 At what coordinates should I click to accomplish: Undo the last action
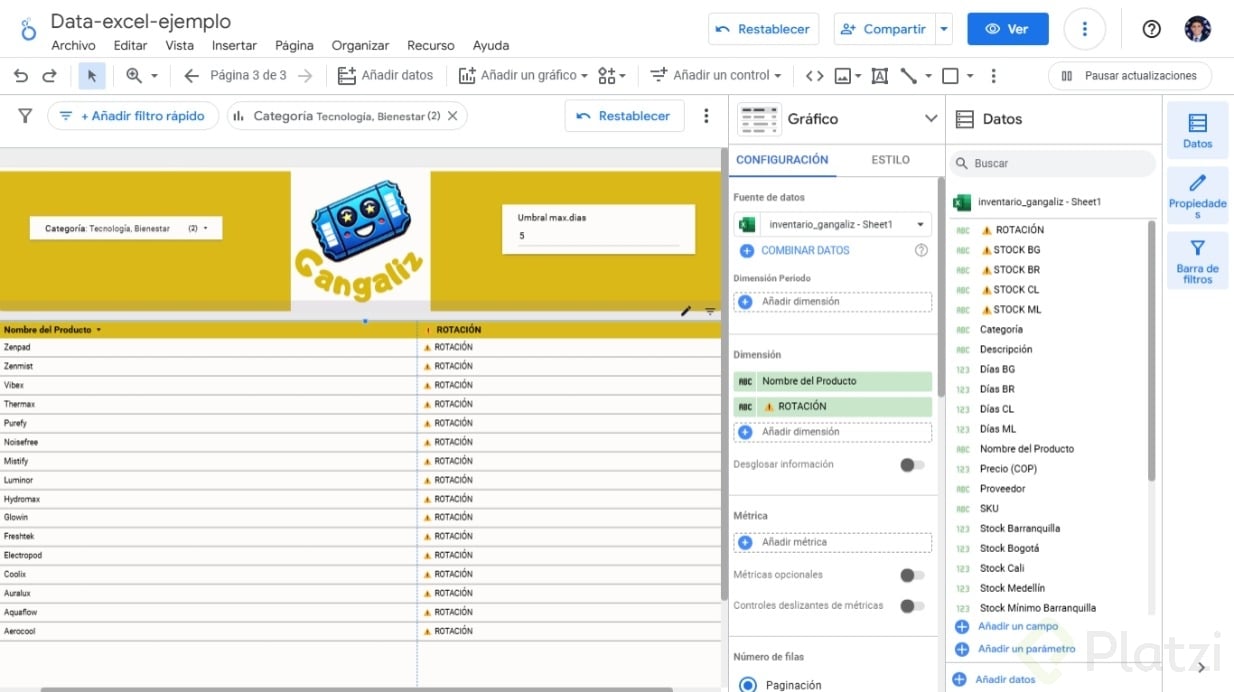pos(20,76)
